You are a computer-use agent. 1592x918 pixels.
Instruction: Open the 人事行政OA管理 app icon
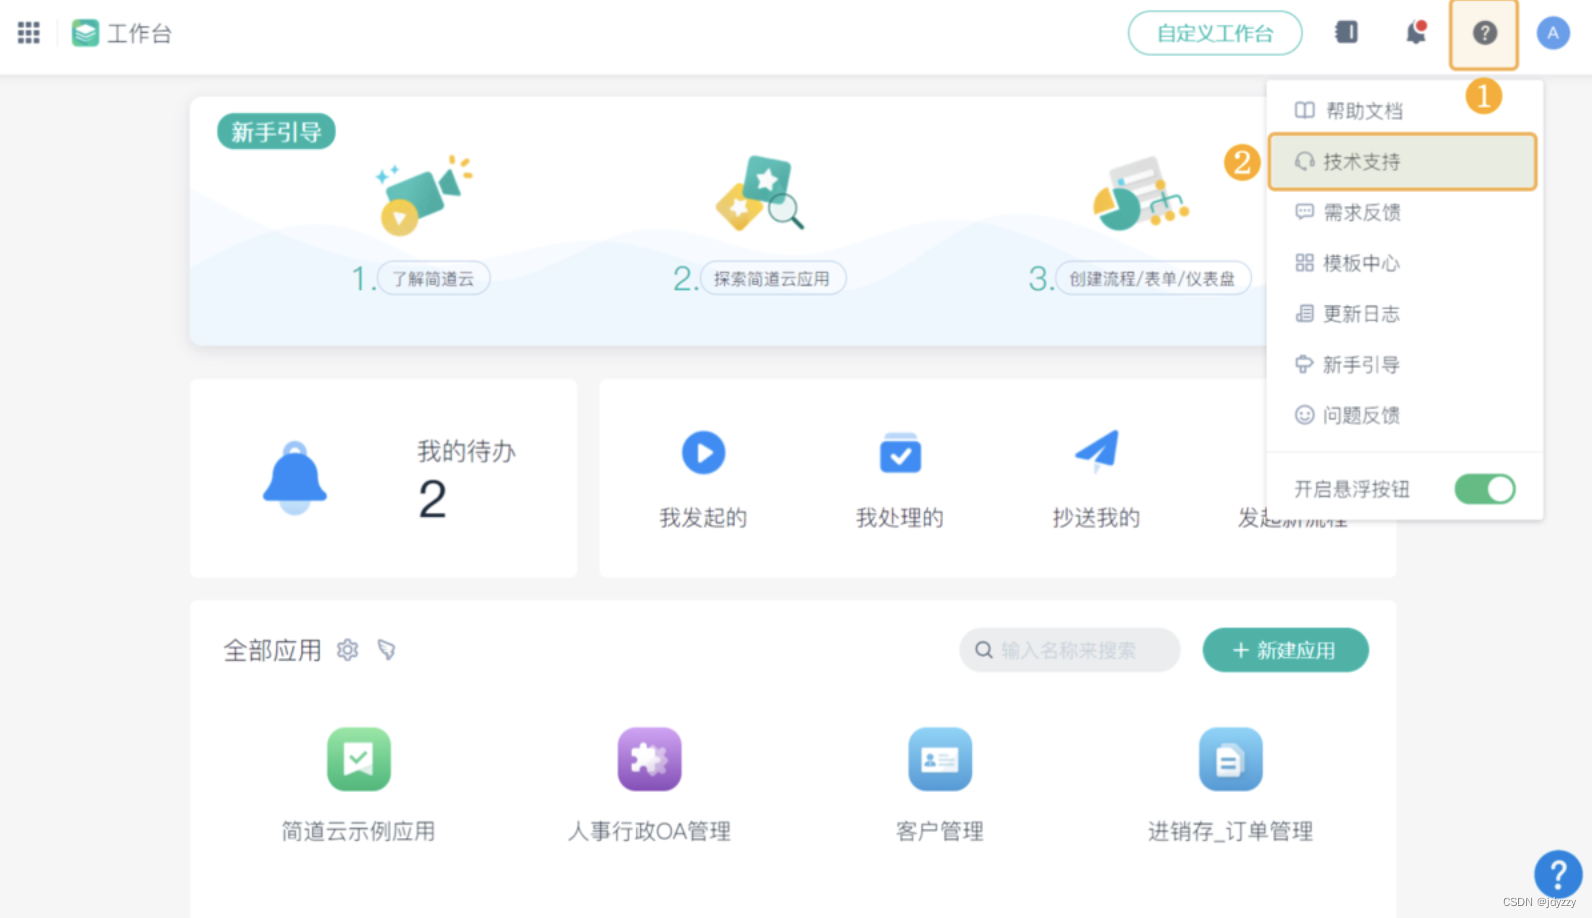pyautogui.click(x=650, y=759)
